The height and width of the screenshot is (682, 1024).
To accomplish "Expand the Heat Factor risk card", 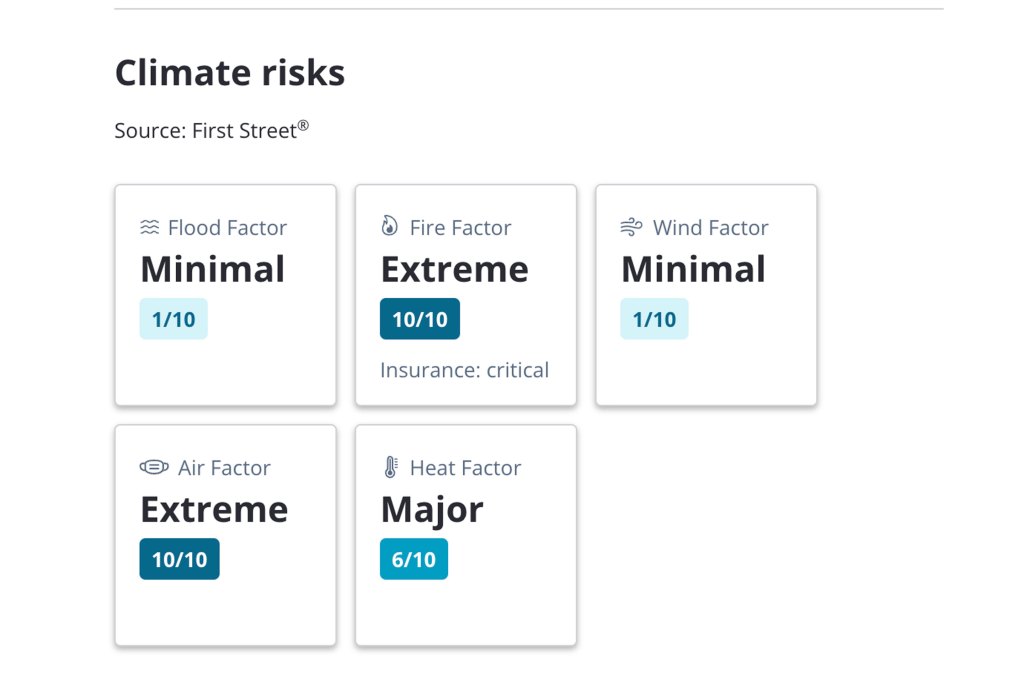I will coord(465,534).
